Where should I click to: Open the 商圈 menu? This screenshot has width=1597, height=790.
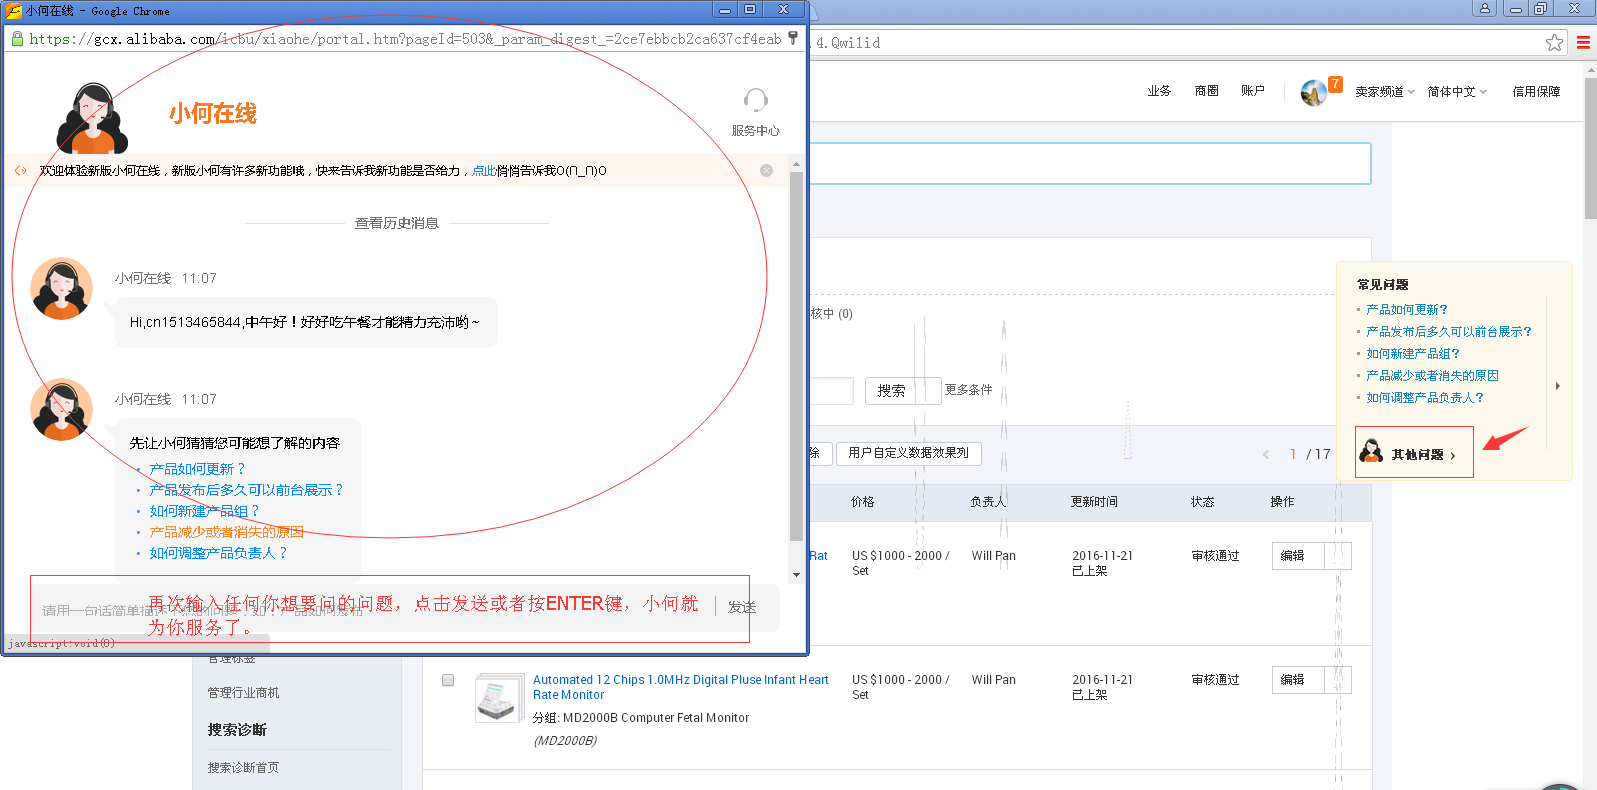click(x=1207, y=91)
